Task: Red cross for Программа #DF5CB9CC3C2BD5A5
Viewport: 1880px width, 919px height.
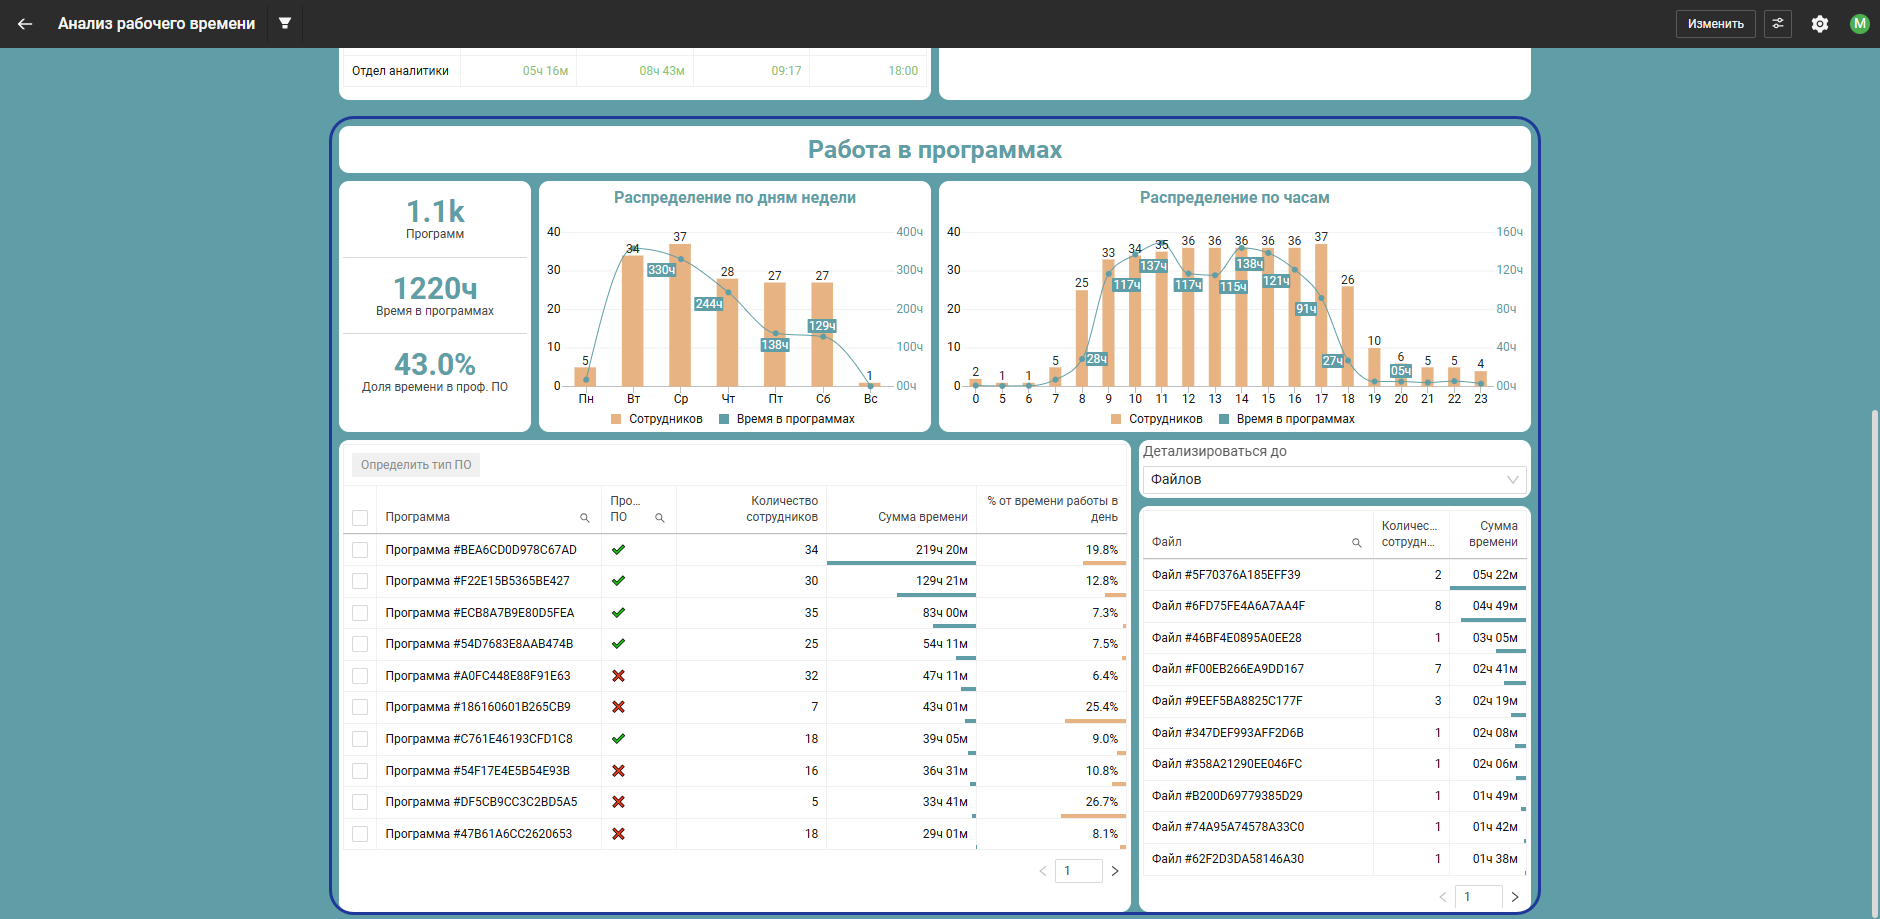Action: (618, 802)
